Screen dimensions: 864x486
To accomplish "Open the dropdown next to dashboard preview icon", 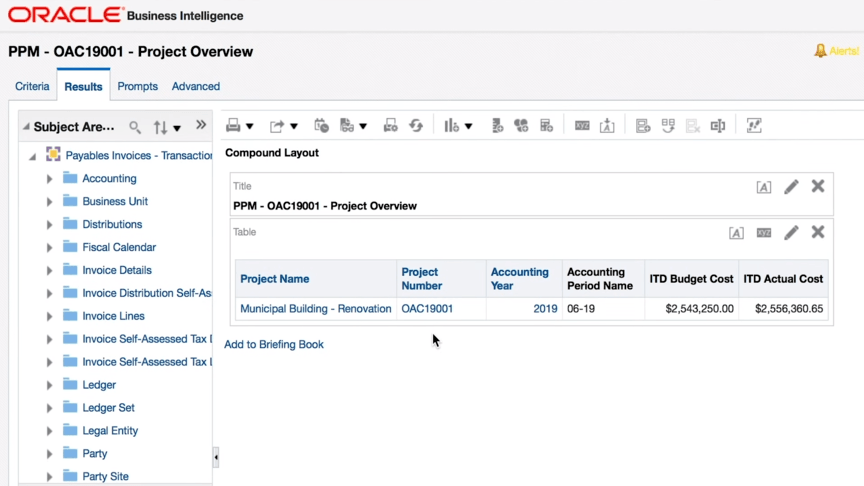I will coord(363,126).
